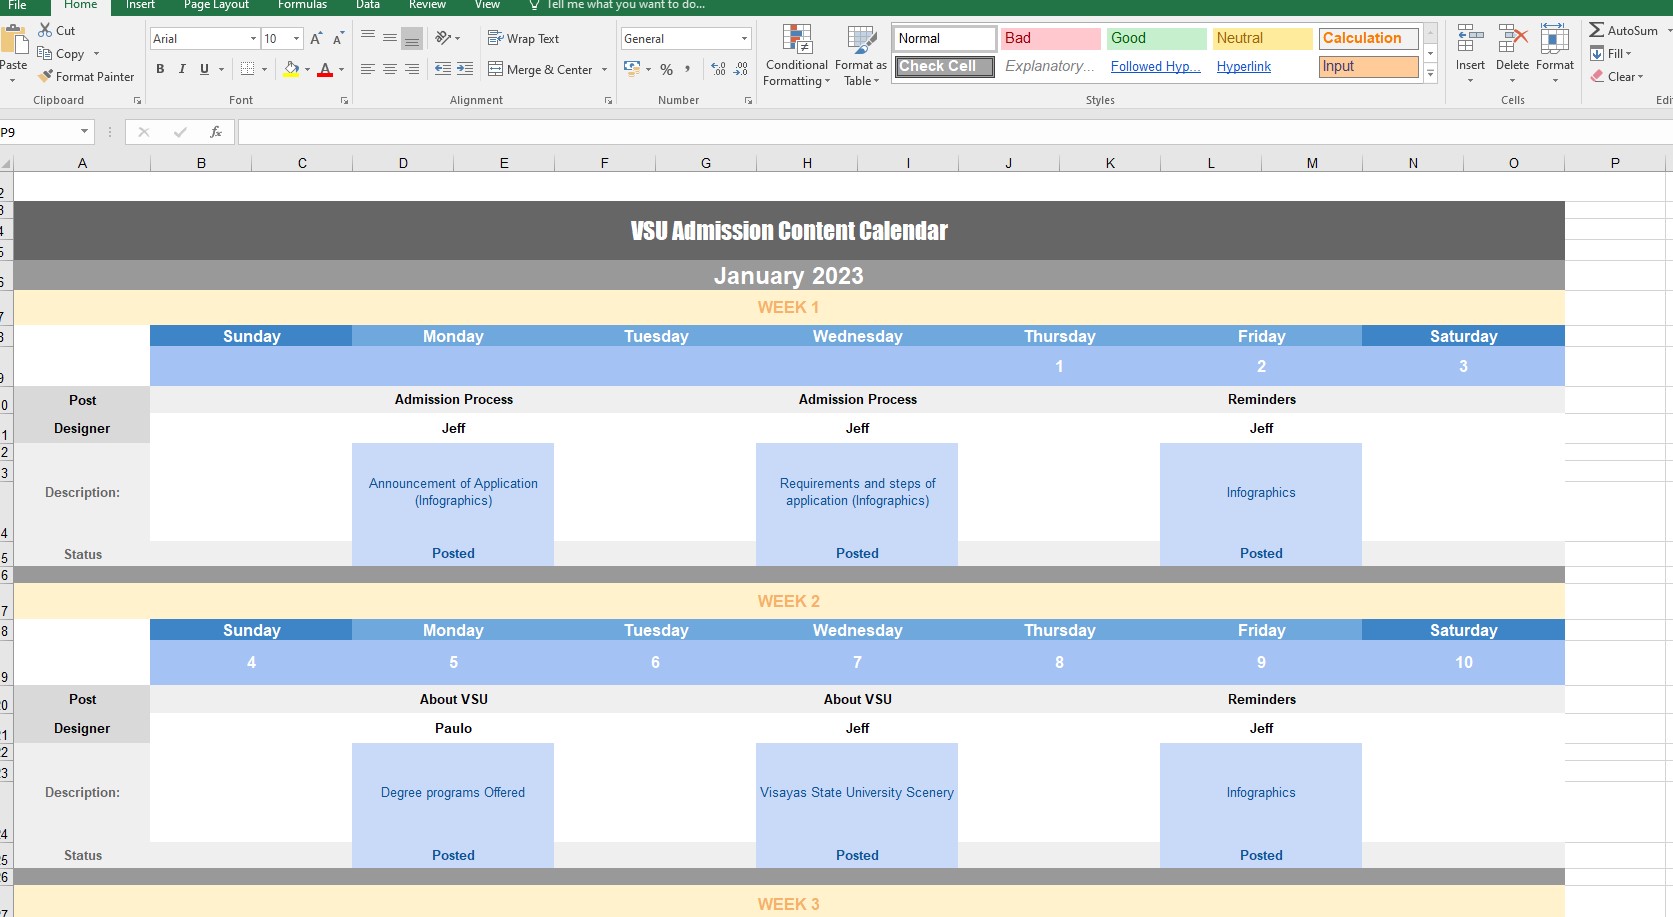Apply the yellow fill color
The image size is (1673, 917).
point(291,69)
